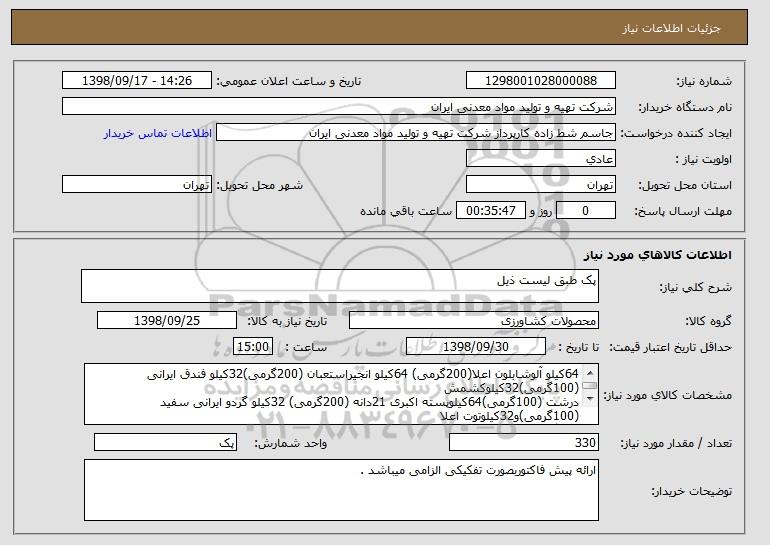Click the تاریخ و ساعت اعلان عمومی label
The image size is (770, 545).
click(289, 81)
